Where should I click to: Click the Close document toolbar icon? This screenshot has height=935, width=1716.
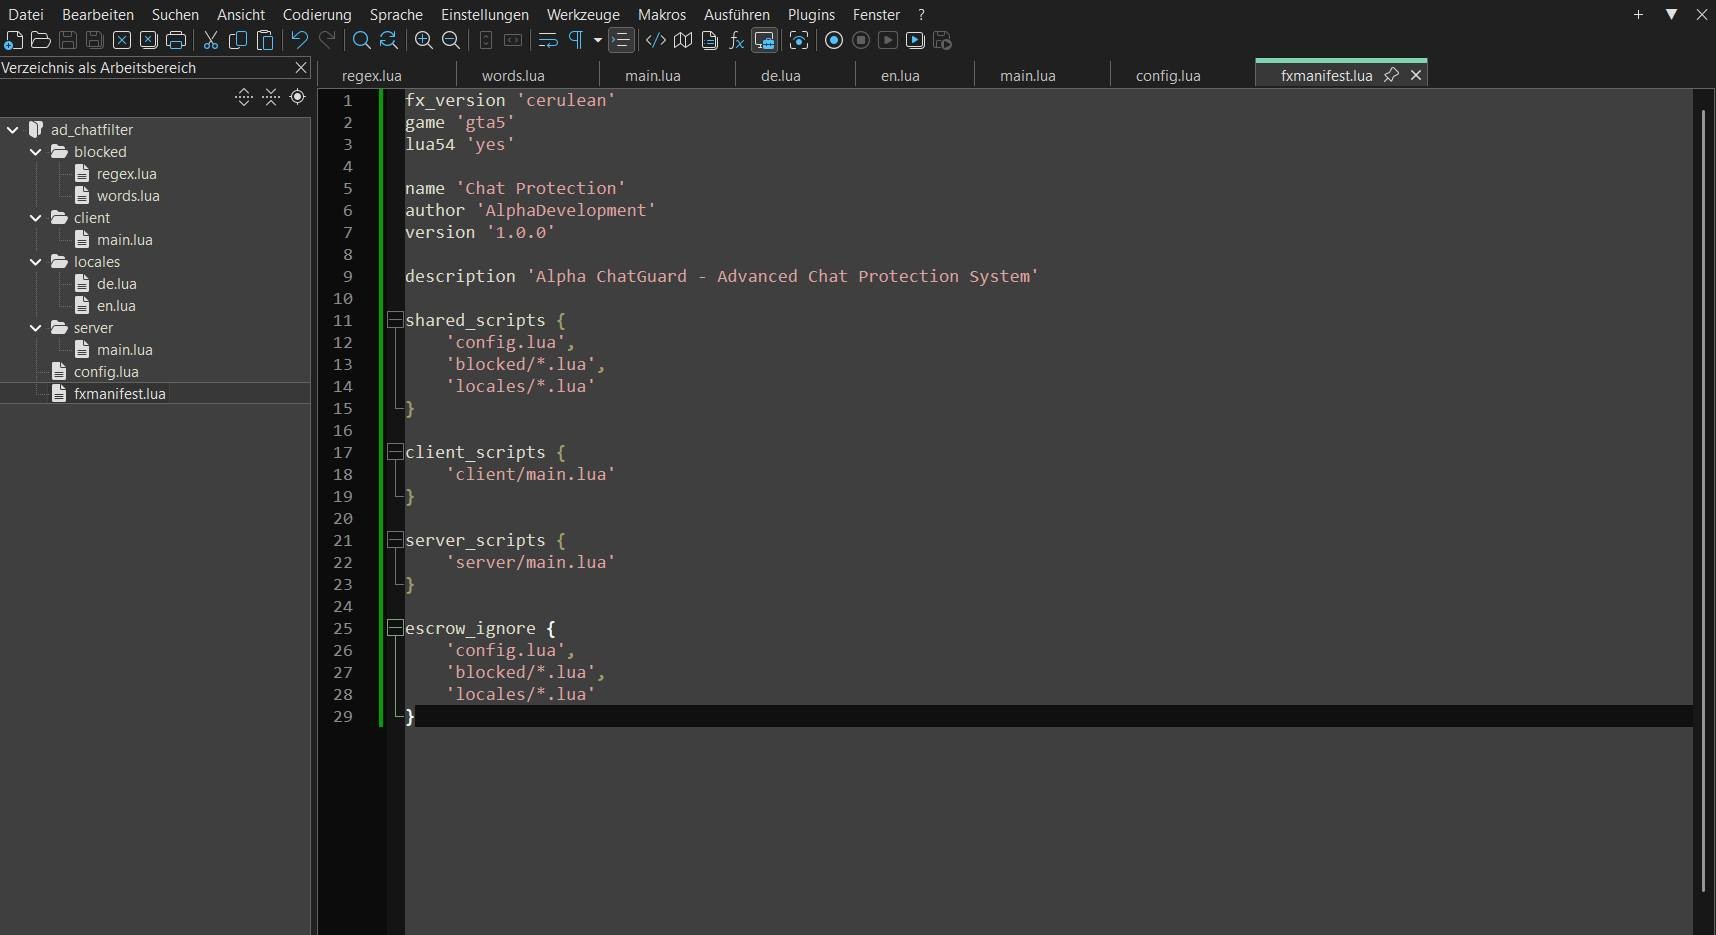[x=122, y=41]
